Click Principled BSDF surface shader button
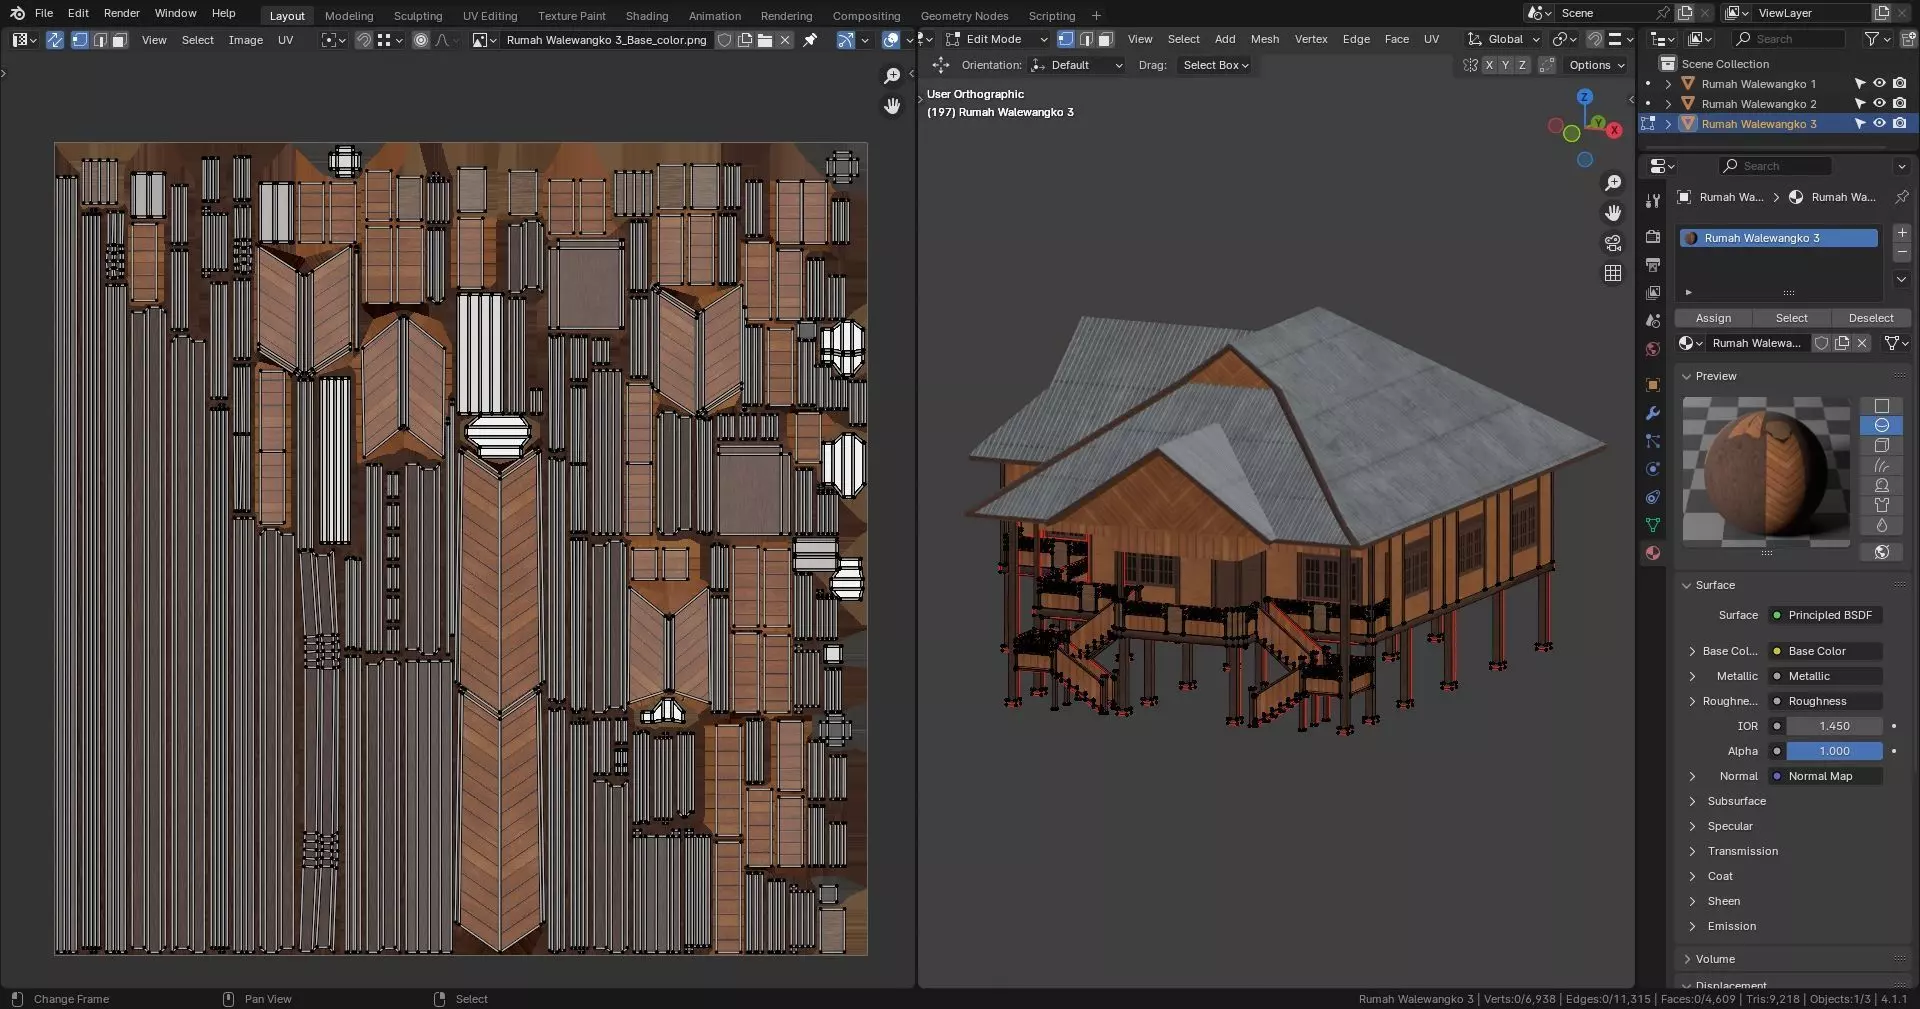Image resolution: width=1920 pixels, height=1009 pixels. tap(1825, 615)
